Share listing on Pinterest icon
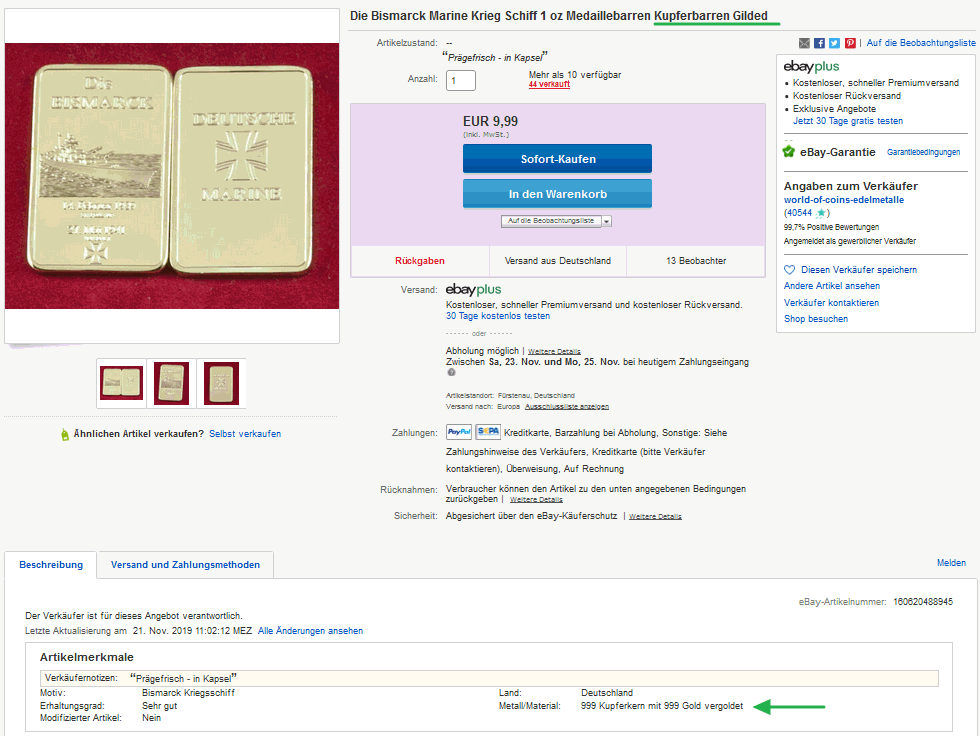Viewport: 980px width, 736px height. [x=850, y=43]
